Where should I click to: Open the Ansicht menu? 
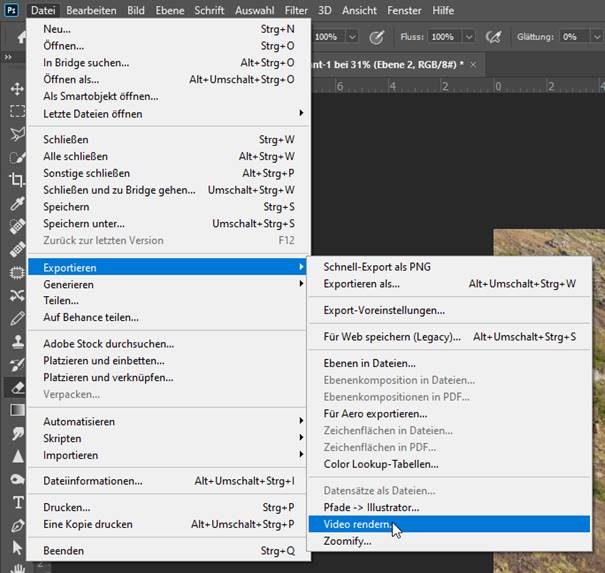pyautogui.click(x=359, y=10)
